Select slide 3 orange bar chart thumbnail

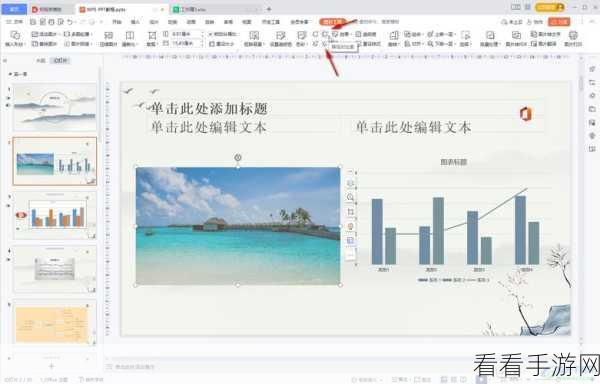[55, 215]
